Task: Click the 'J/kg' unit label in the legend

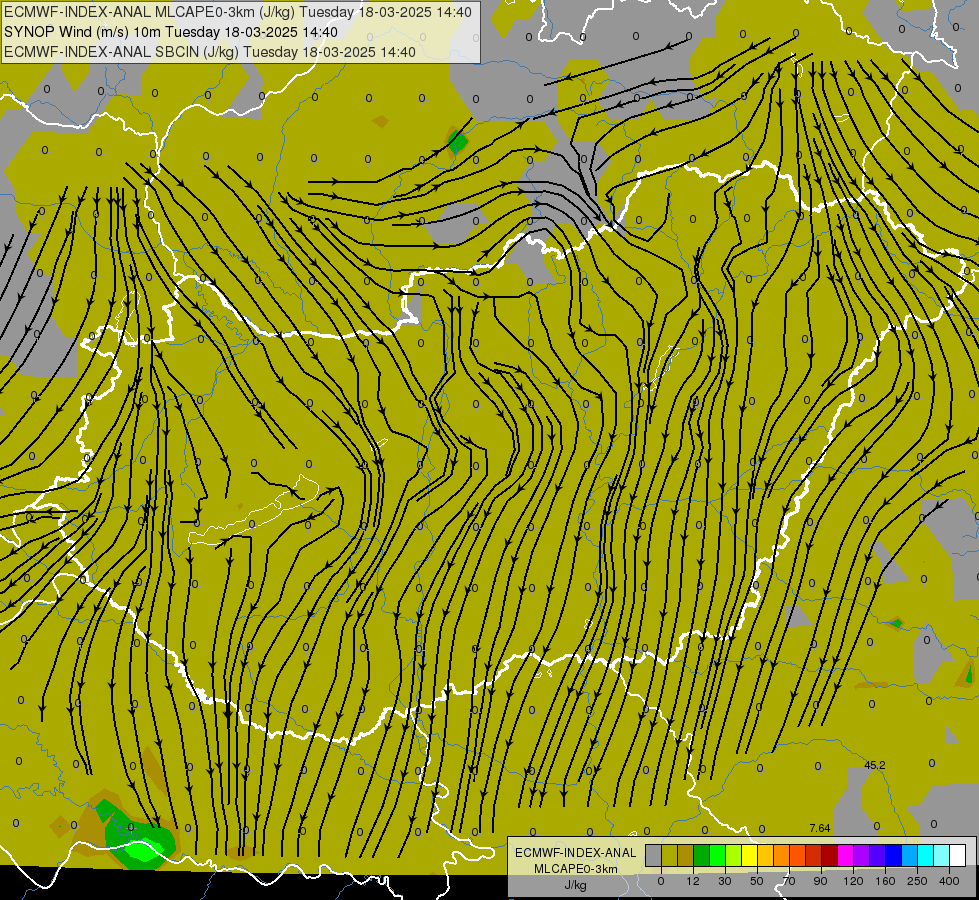Action: click(x=575, y=885)
